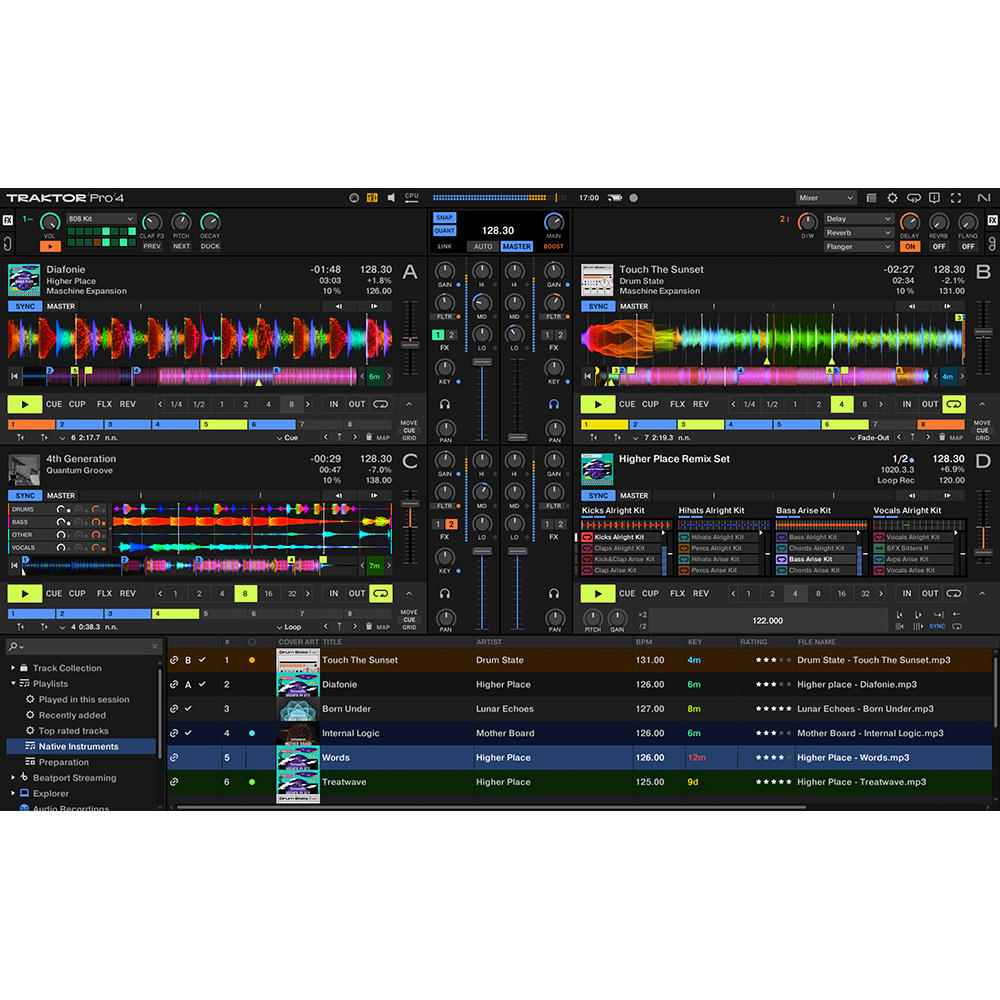
Task: Collapse the Playlists tree in the browser
Action: pos(12,685)
